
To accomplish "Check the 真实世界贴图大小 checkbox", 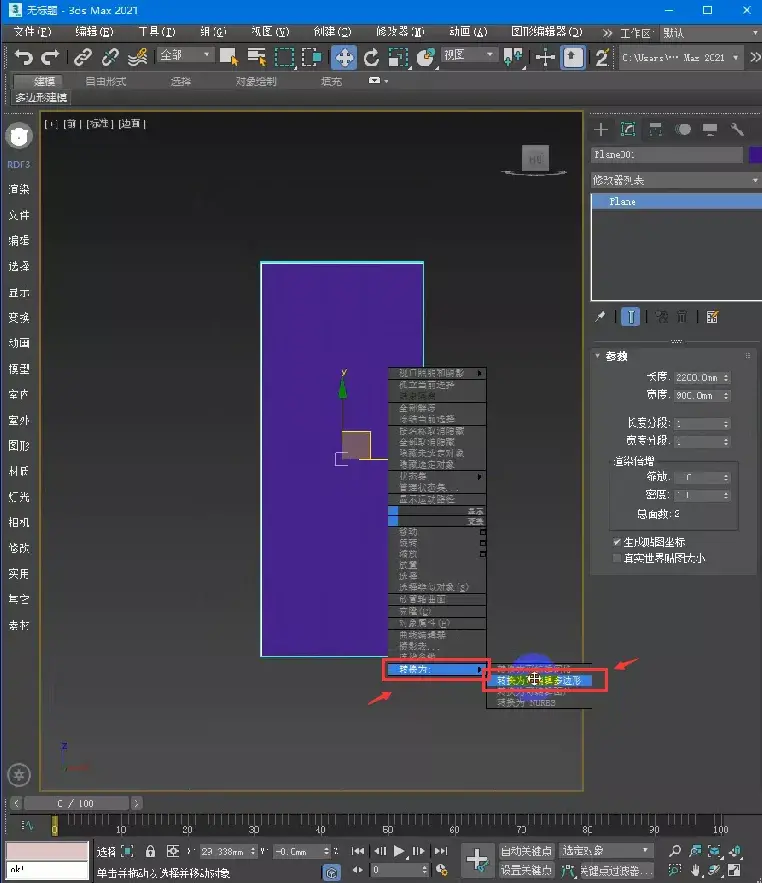I will [x=617, y=558].
